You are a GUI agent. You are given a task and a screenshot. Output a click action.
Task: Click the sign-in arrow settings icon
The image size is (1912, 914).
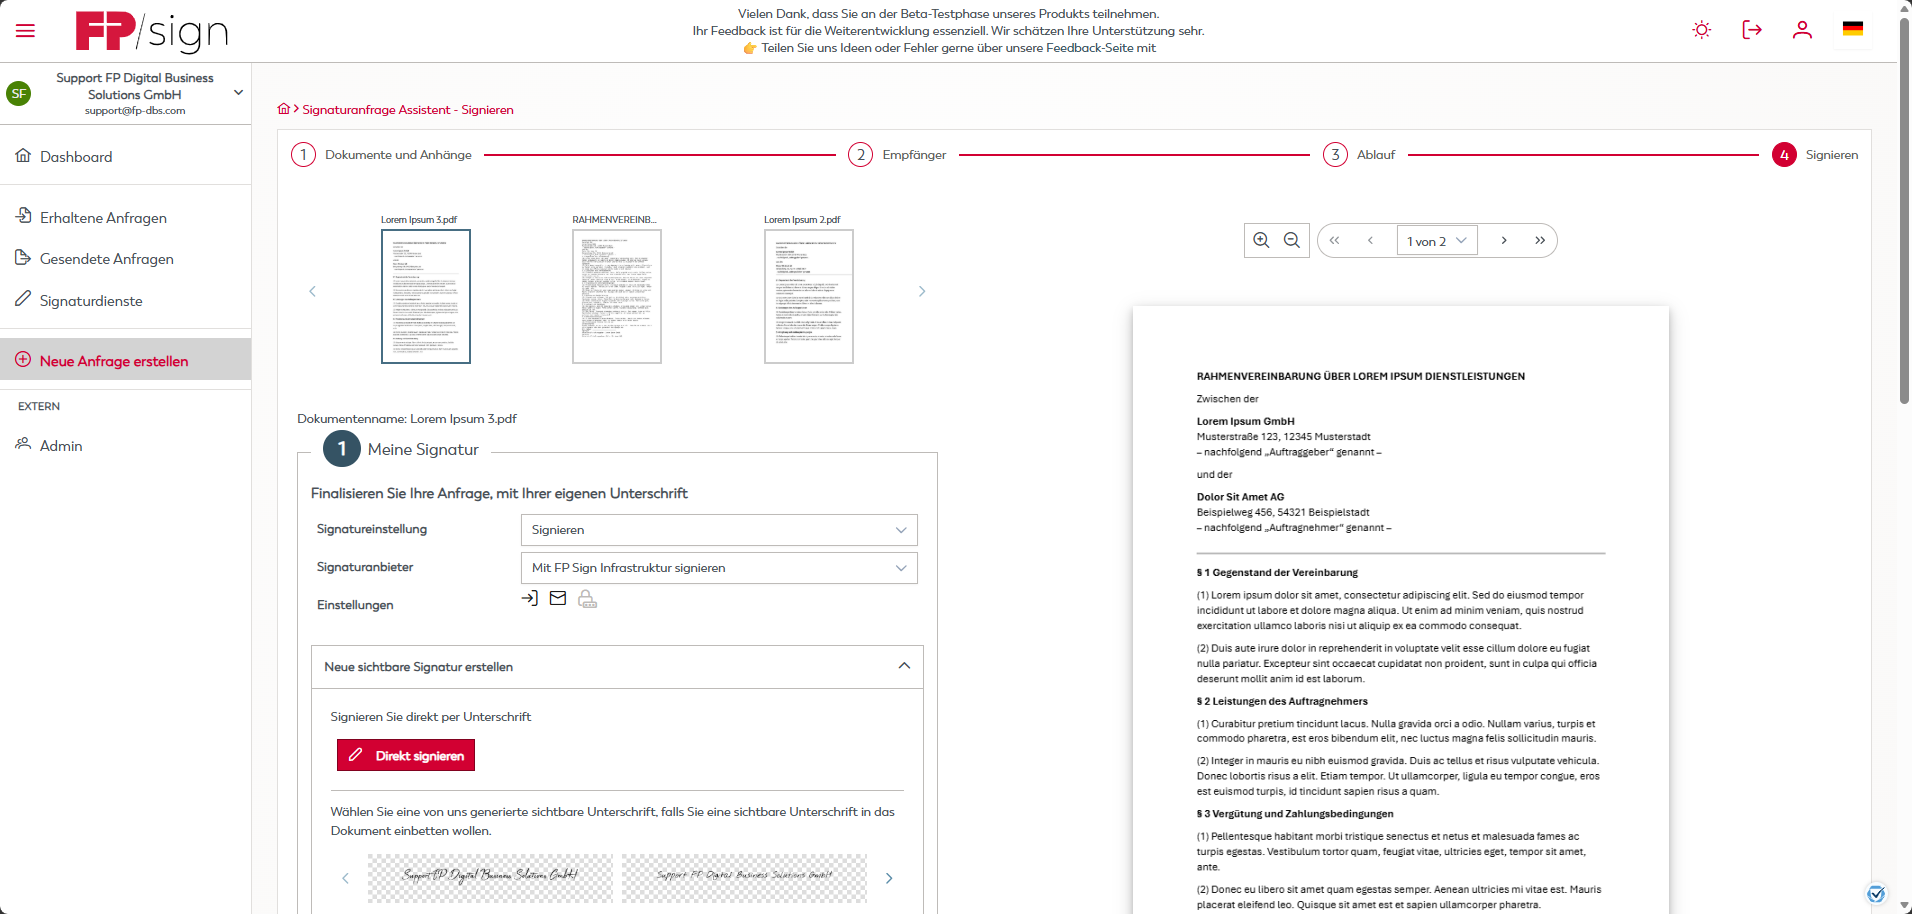(530, 598)
